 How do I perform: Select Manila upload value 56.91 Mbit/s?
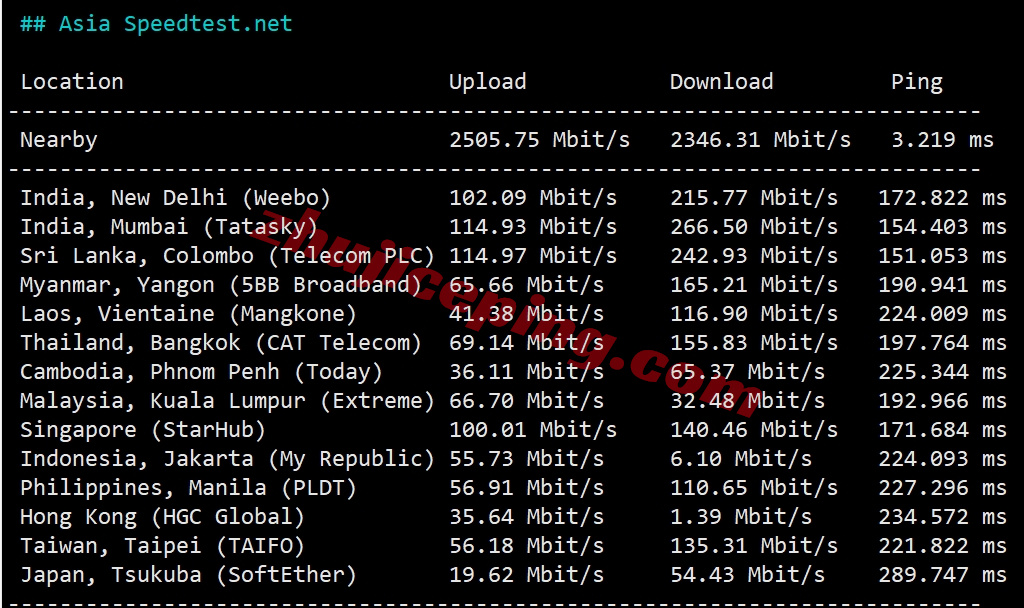coord(526,488)
